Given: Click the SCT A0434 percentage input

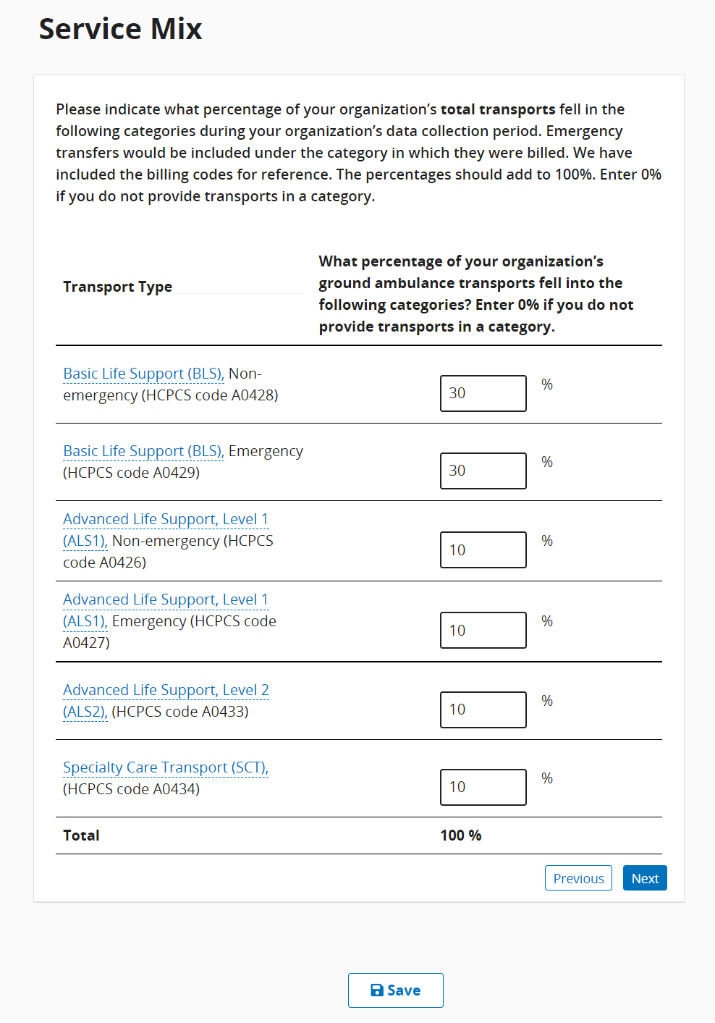Looking at the screenshot, I should tap(483, 787).
